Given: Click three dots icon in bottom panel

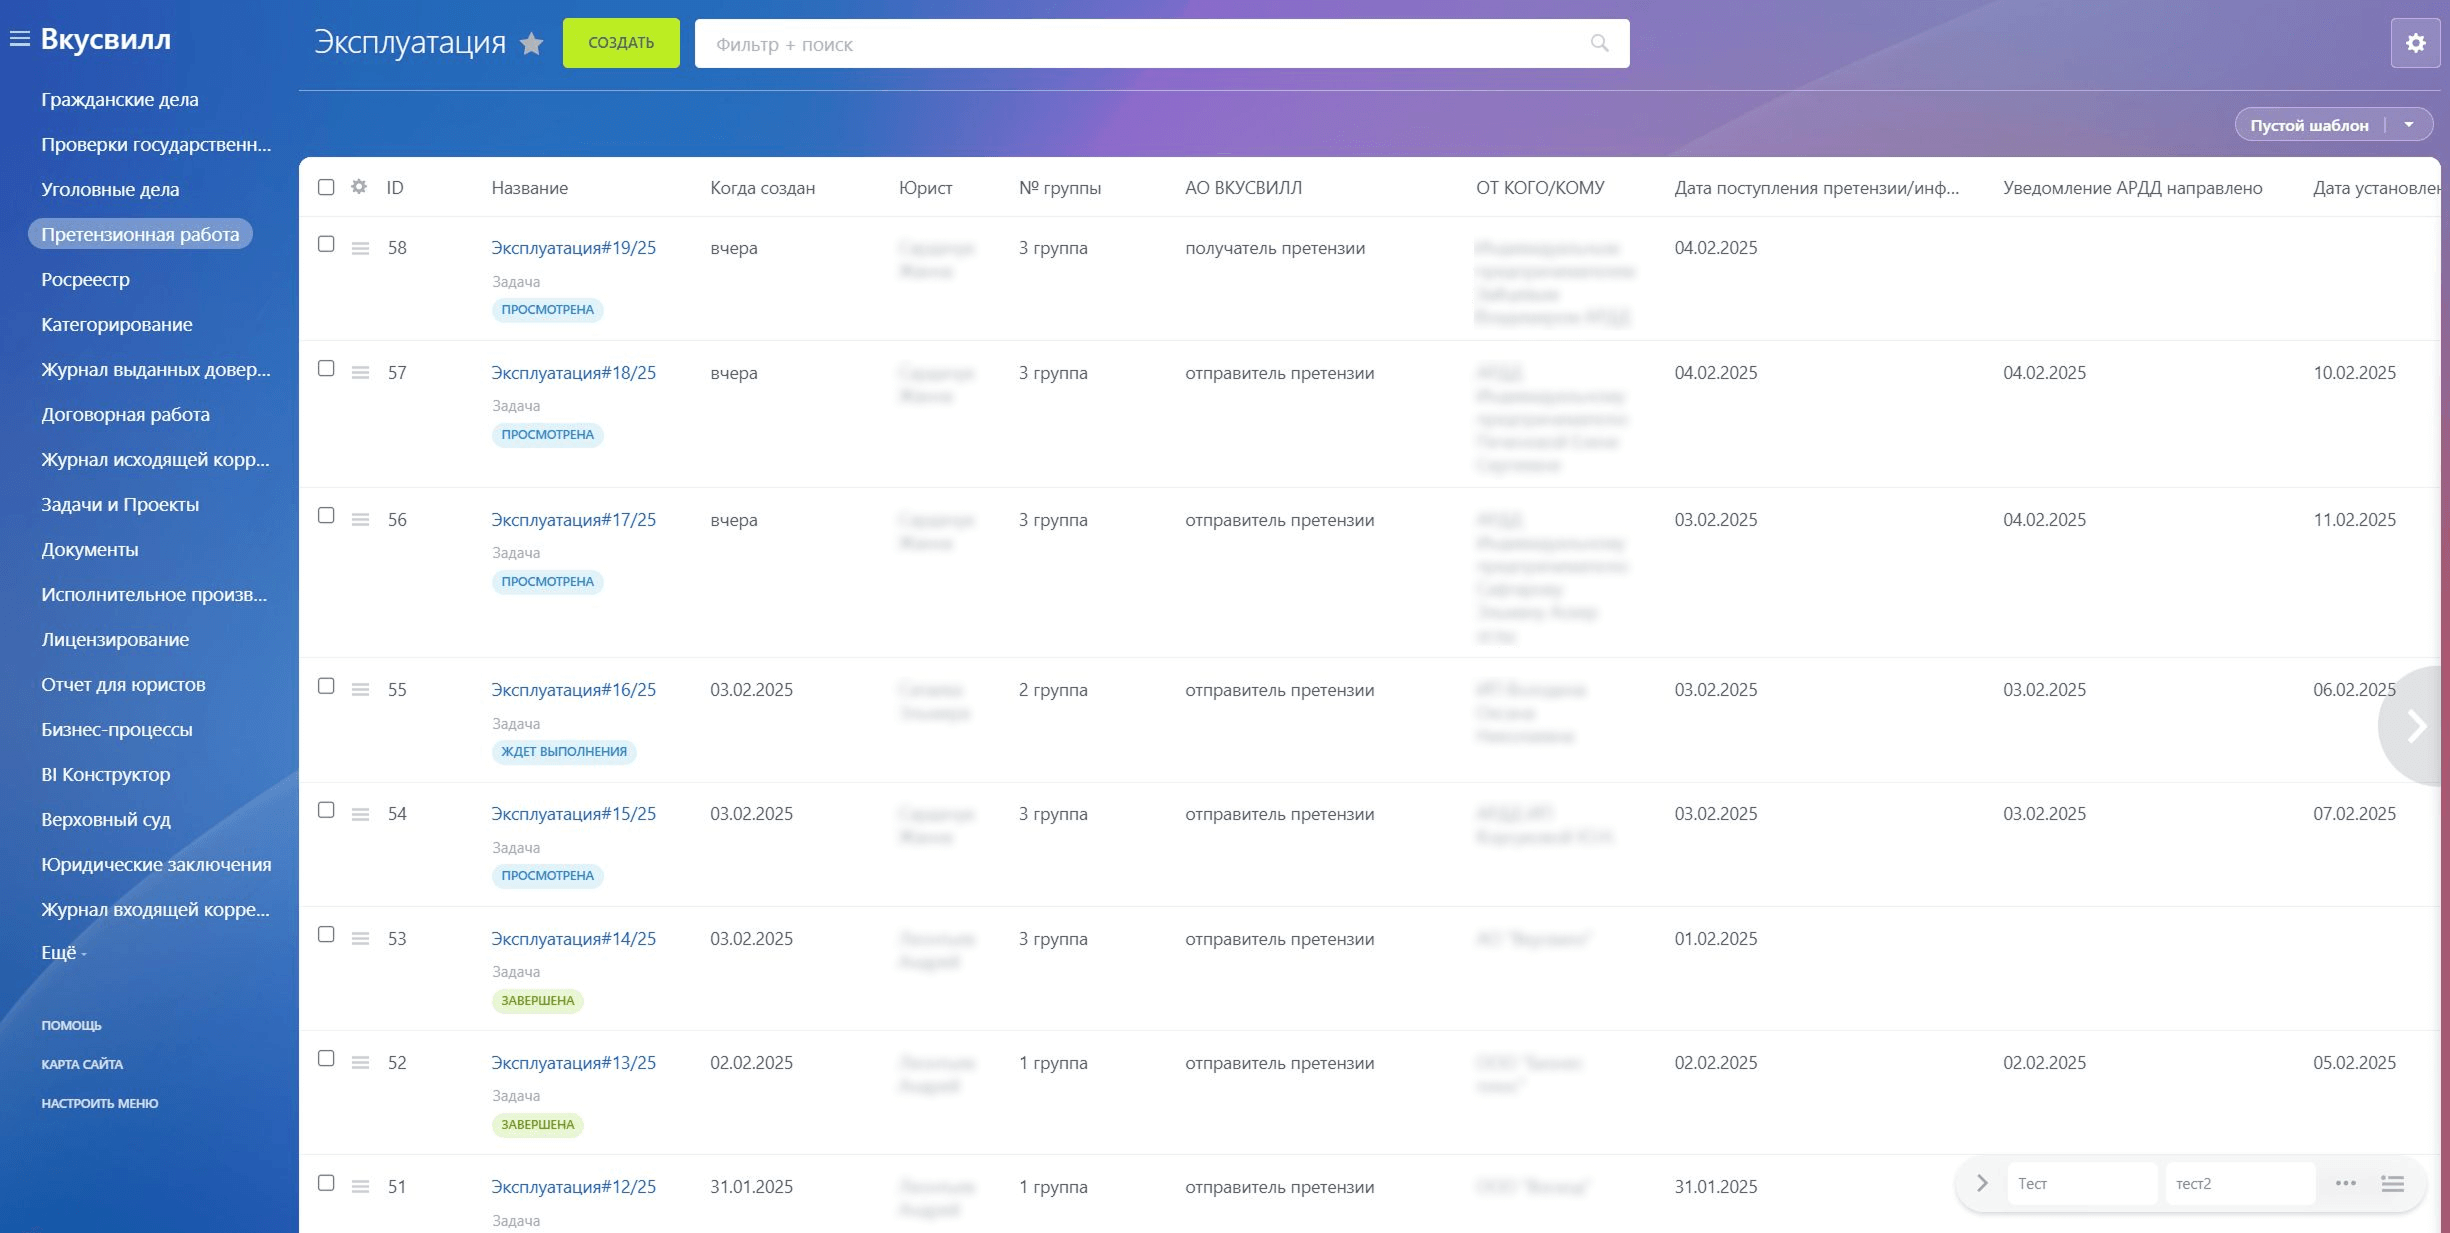Looking at the screenshot, I should [2345, 1184].
